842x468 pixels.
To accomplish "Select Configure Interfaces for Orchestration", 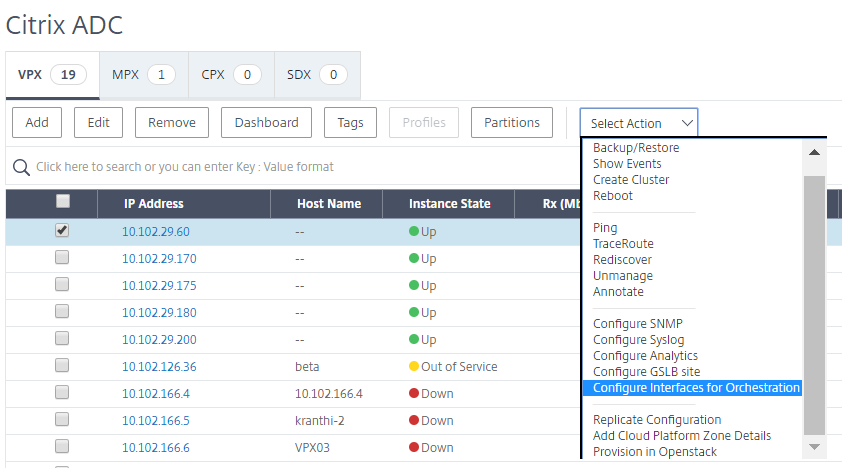I will pyautogui.click(x=693, y=387).
